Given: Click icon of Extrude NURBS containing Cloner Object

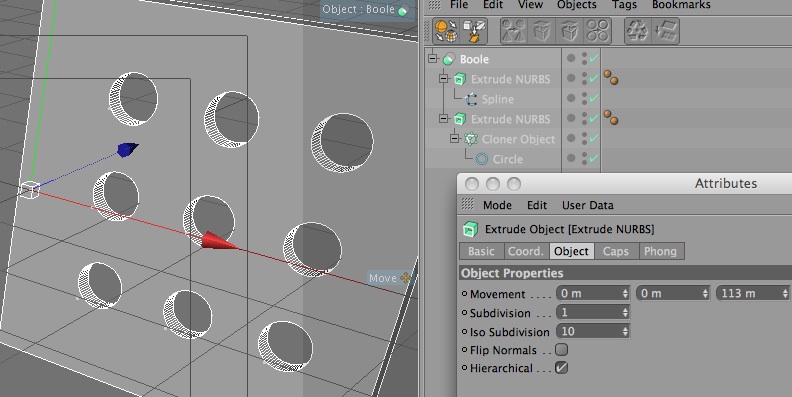Looking at the screenshot, I should pyautogui.click(x=460, y=119).
